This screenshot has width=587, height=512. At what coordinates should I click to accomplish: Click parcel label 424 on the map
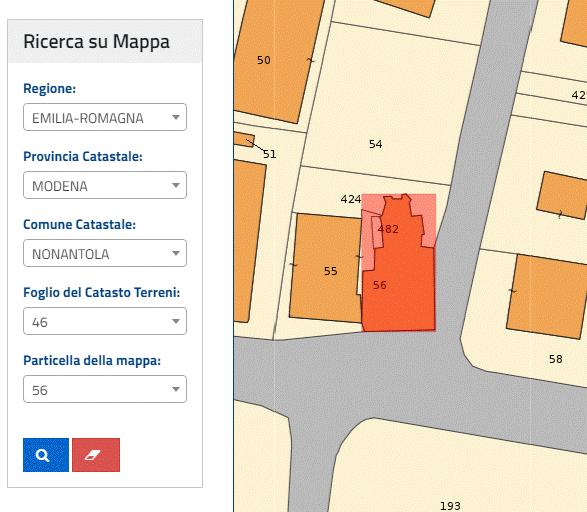[x=351, y=199]
